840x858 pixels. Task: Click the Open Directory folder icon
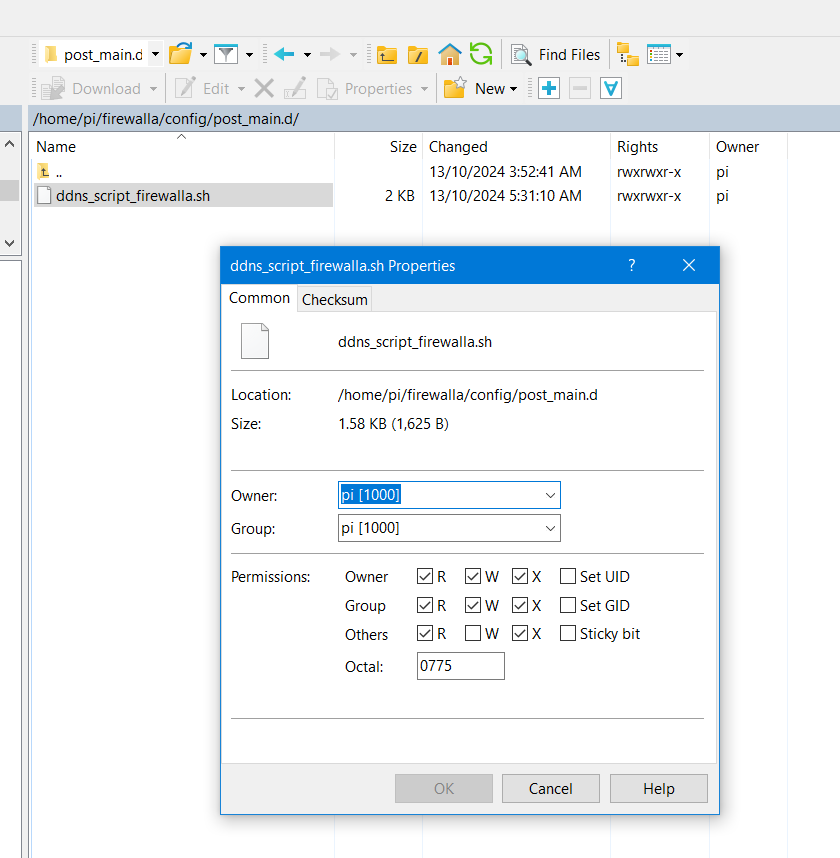click(180, 54)
